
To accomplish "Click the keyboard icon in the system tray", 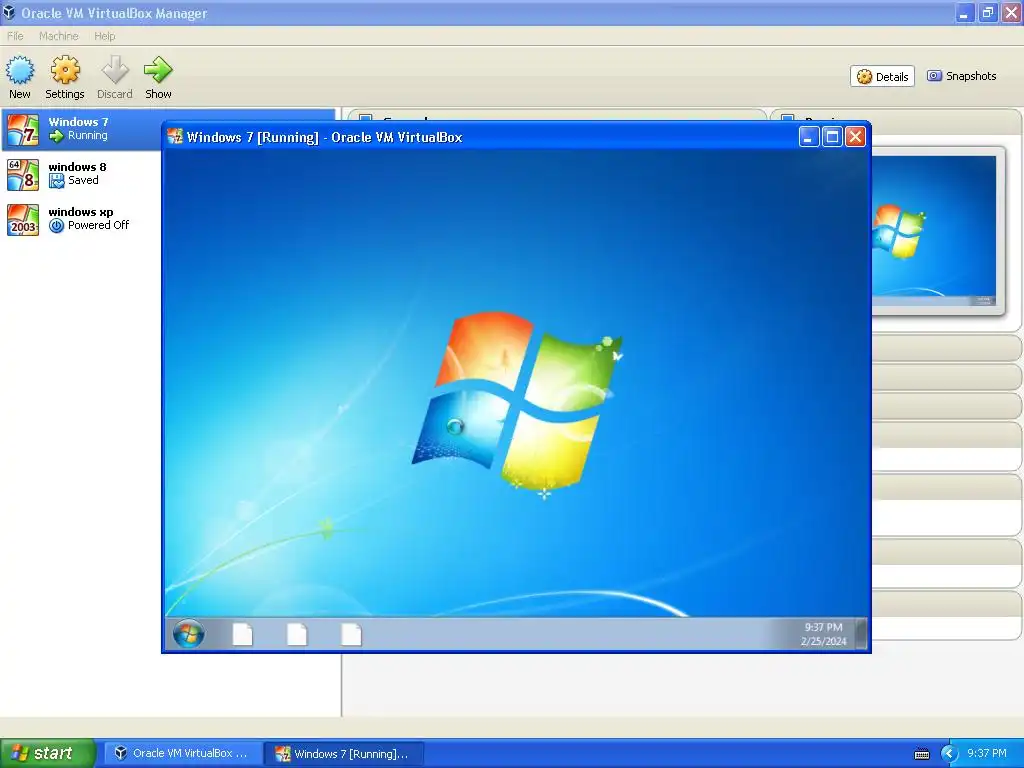I will point(921,754).
